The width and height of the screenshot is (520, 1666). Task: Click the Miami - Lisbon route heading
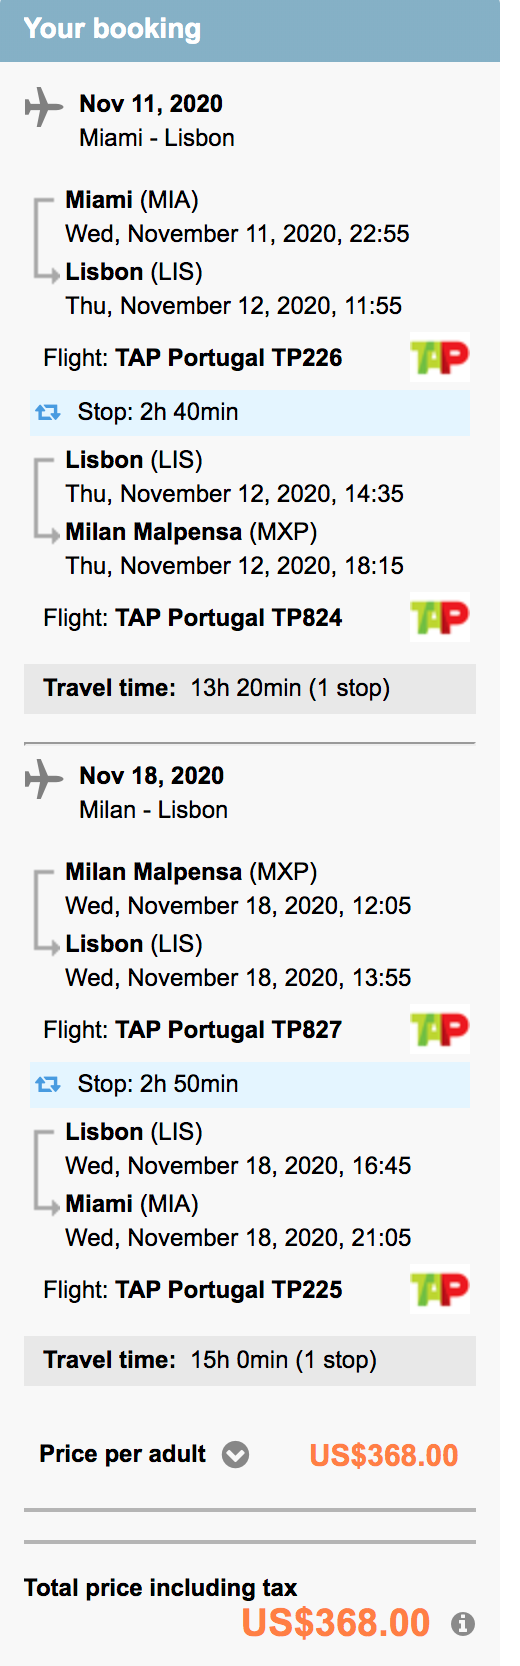(x=157, y=138)
